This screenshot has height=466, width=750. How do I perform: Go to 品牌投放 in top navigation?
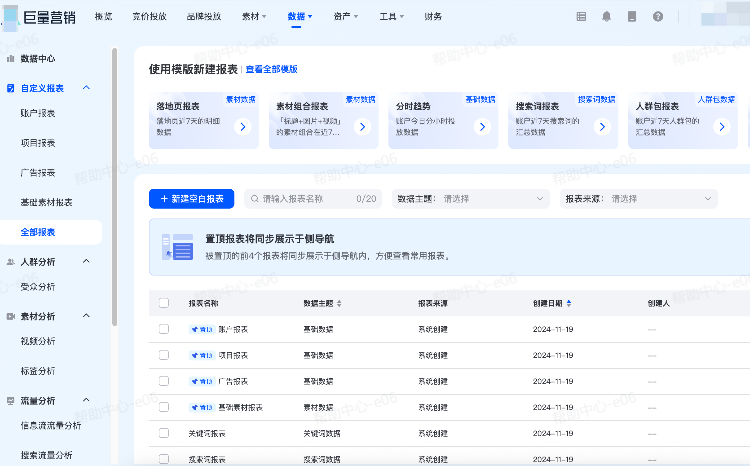(204, 16)
